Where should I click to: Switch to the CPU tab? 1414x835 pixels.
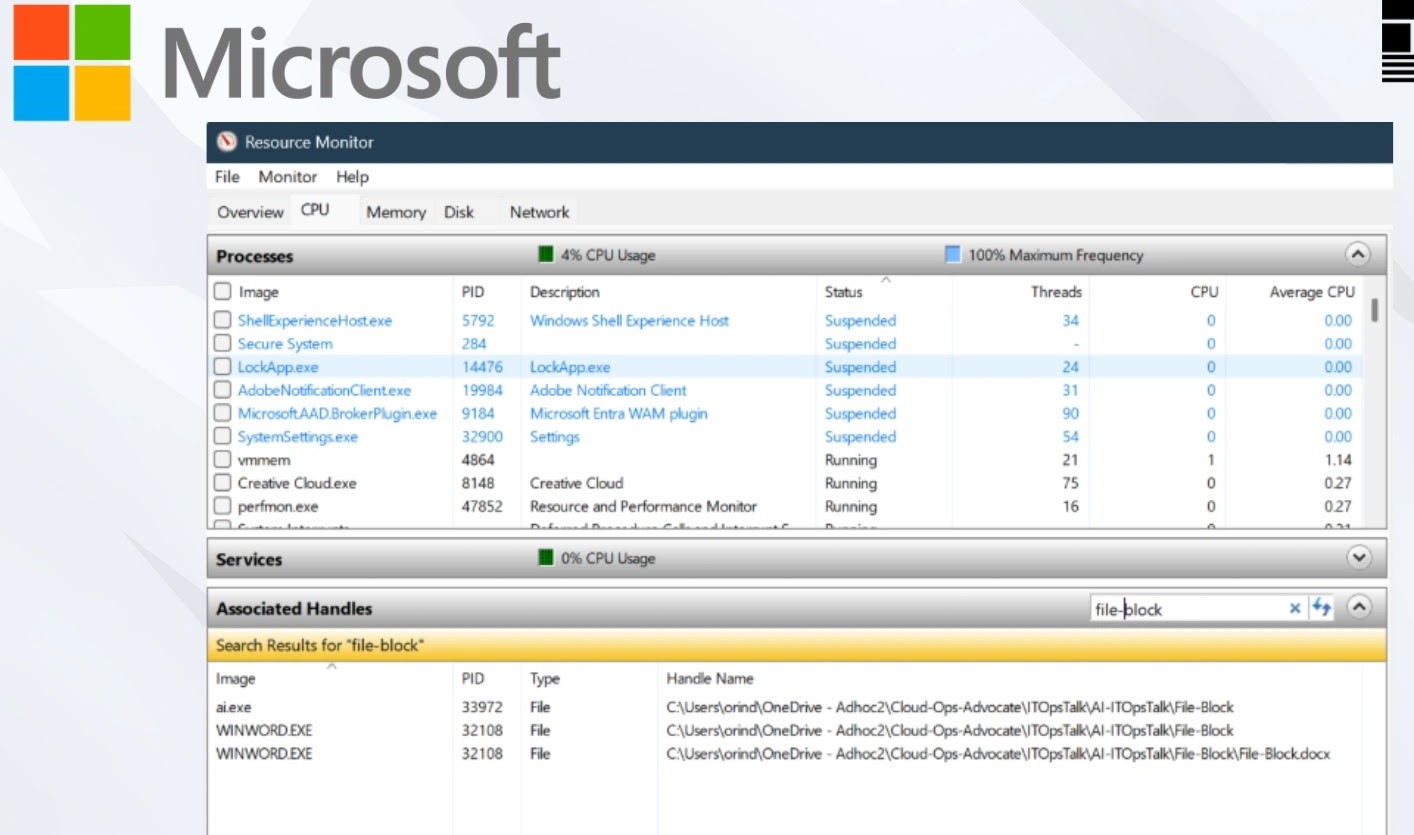click(315, 210)
